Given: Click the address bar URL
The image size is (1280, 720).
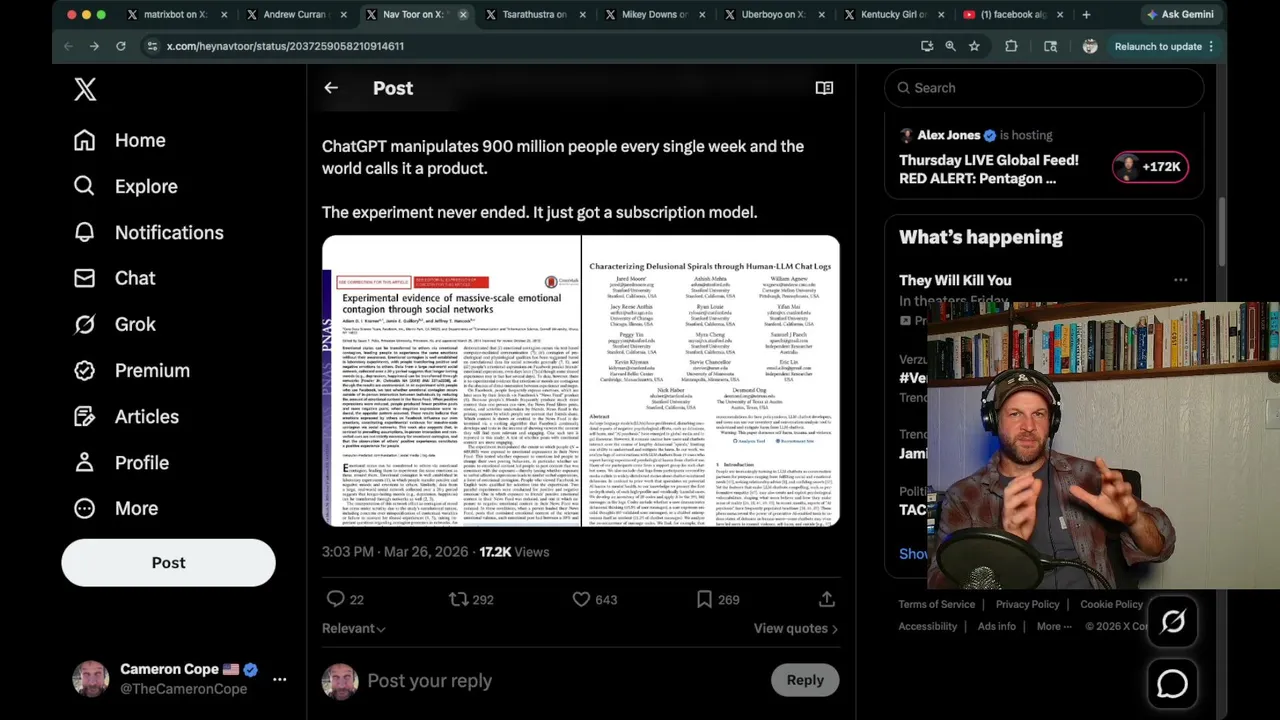Looking at the screenshot, I should pos(285,46).
